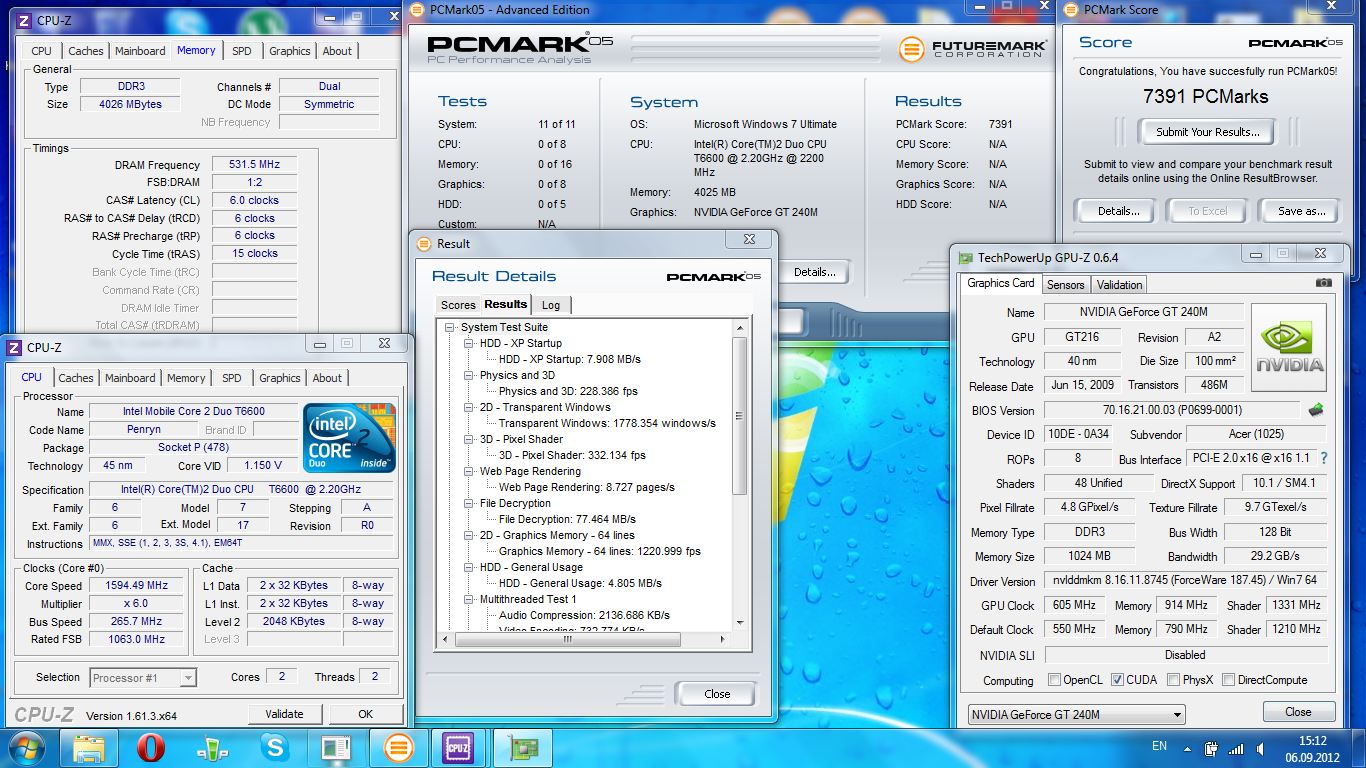Open the Processor #1 selection dropdown
1366x768 pixels.
(x=143, y=678)
